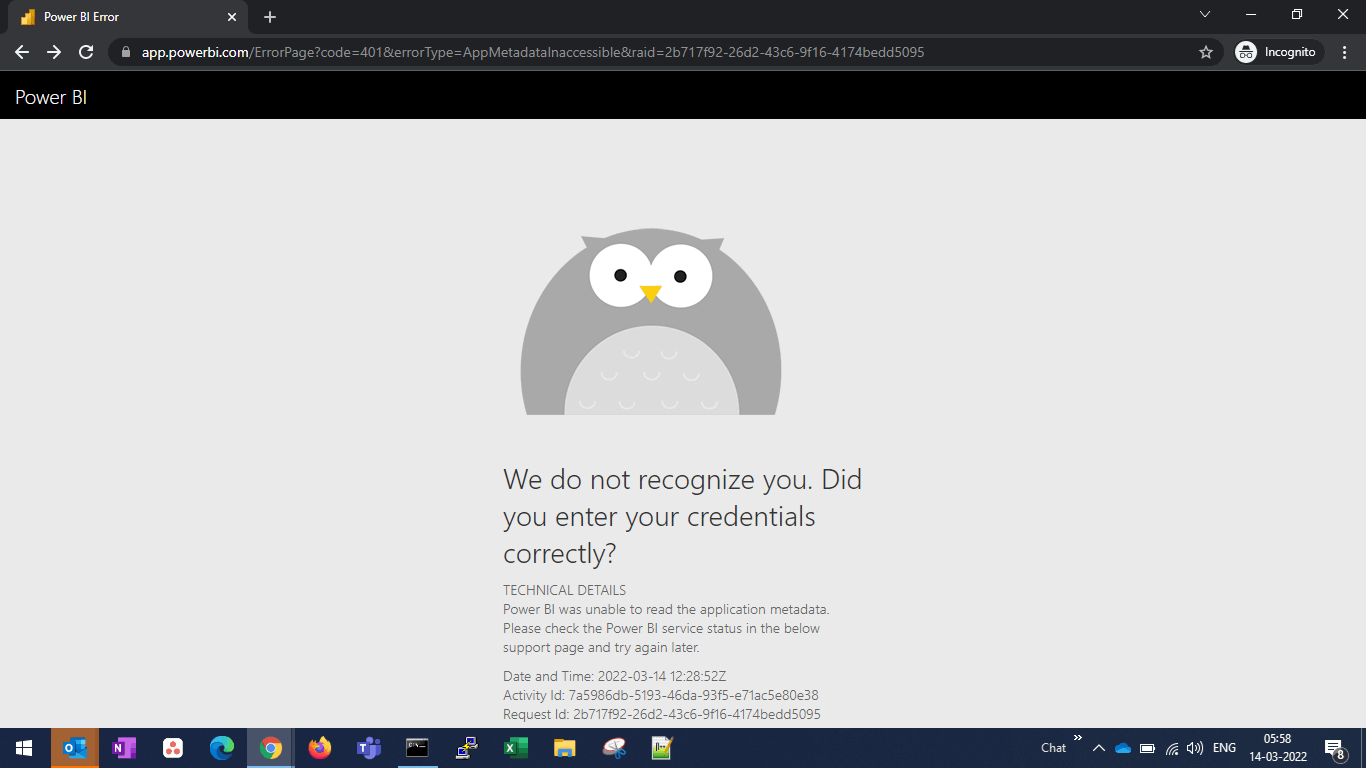The height and width of the screenshot is (768, 1366).
Task: Select the Power BI Error tab
Action: point(130,17)
